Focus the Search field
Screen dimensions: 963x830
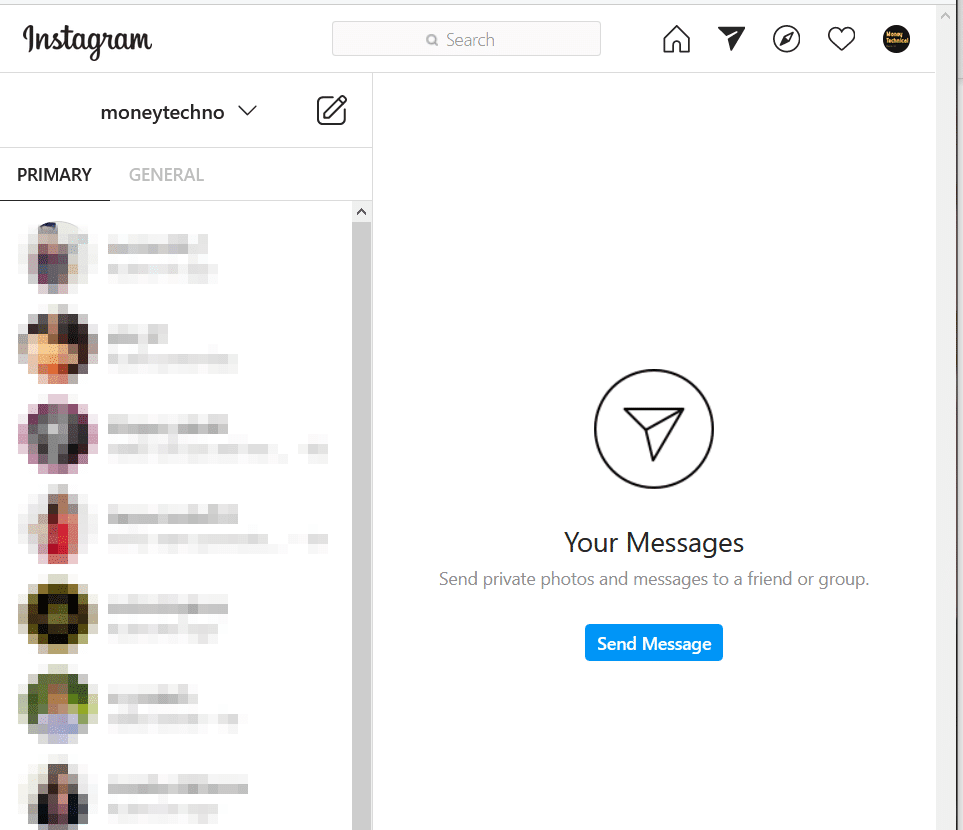pyautogui.click(x=466, y=39)
